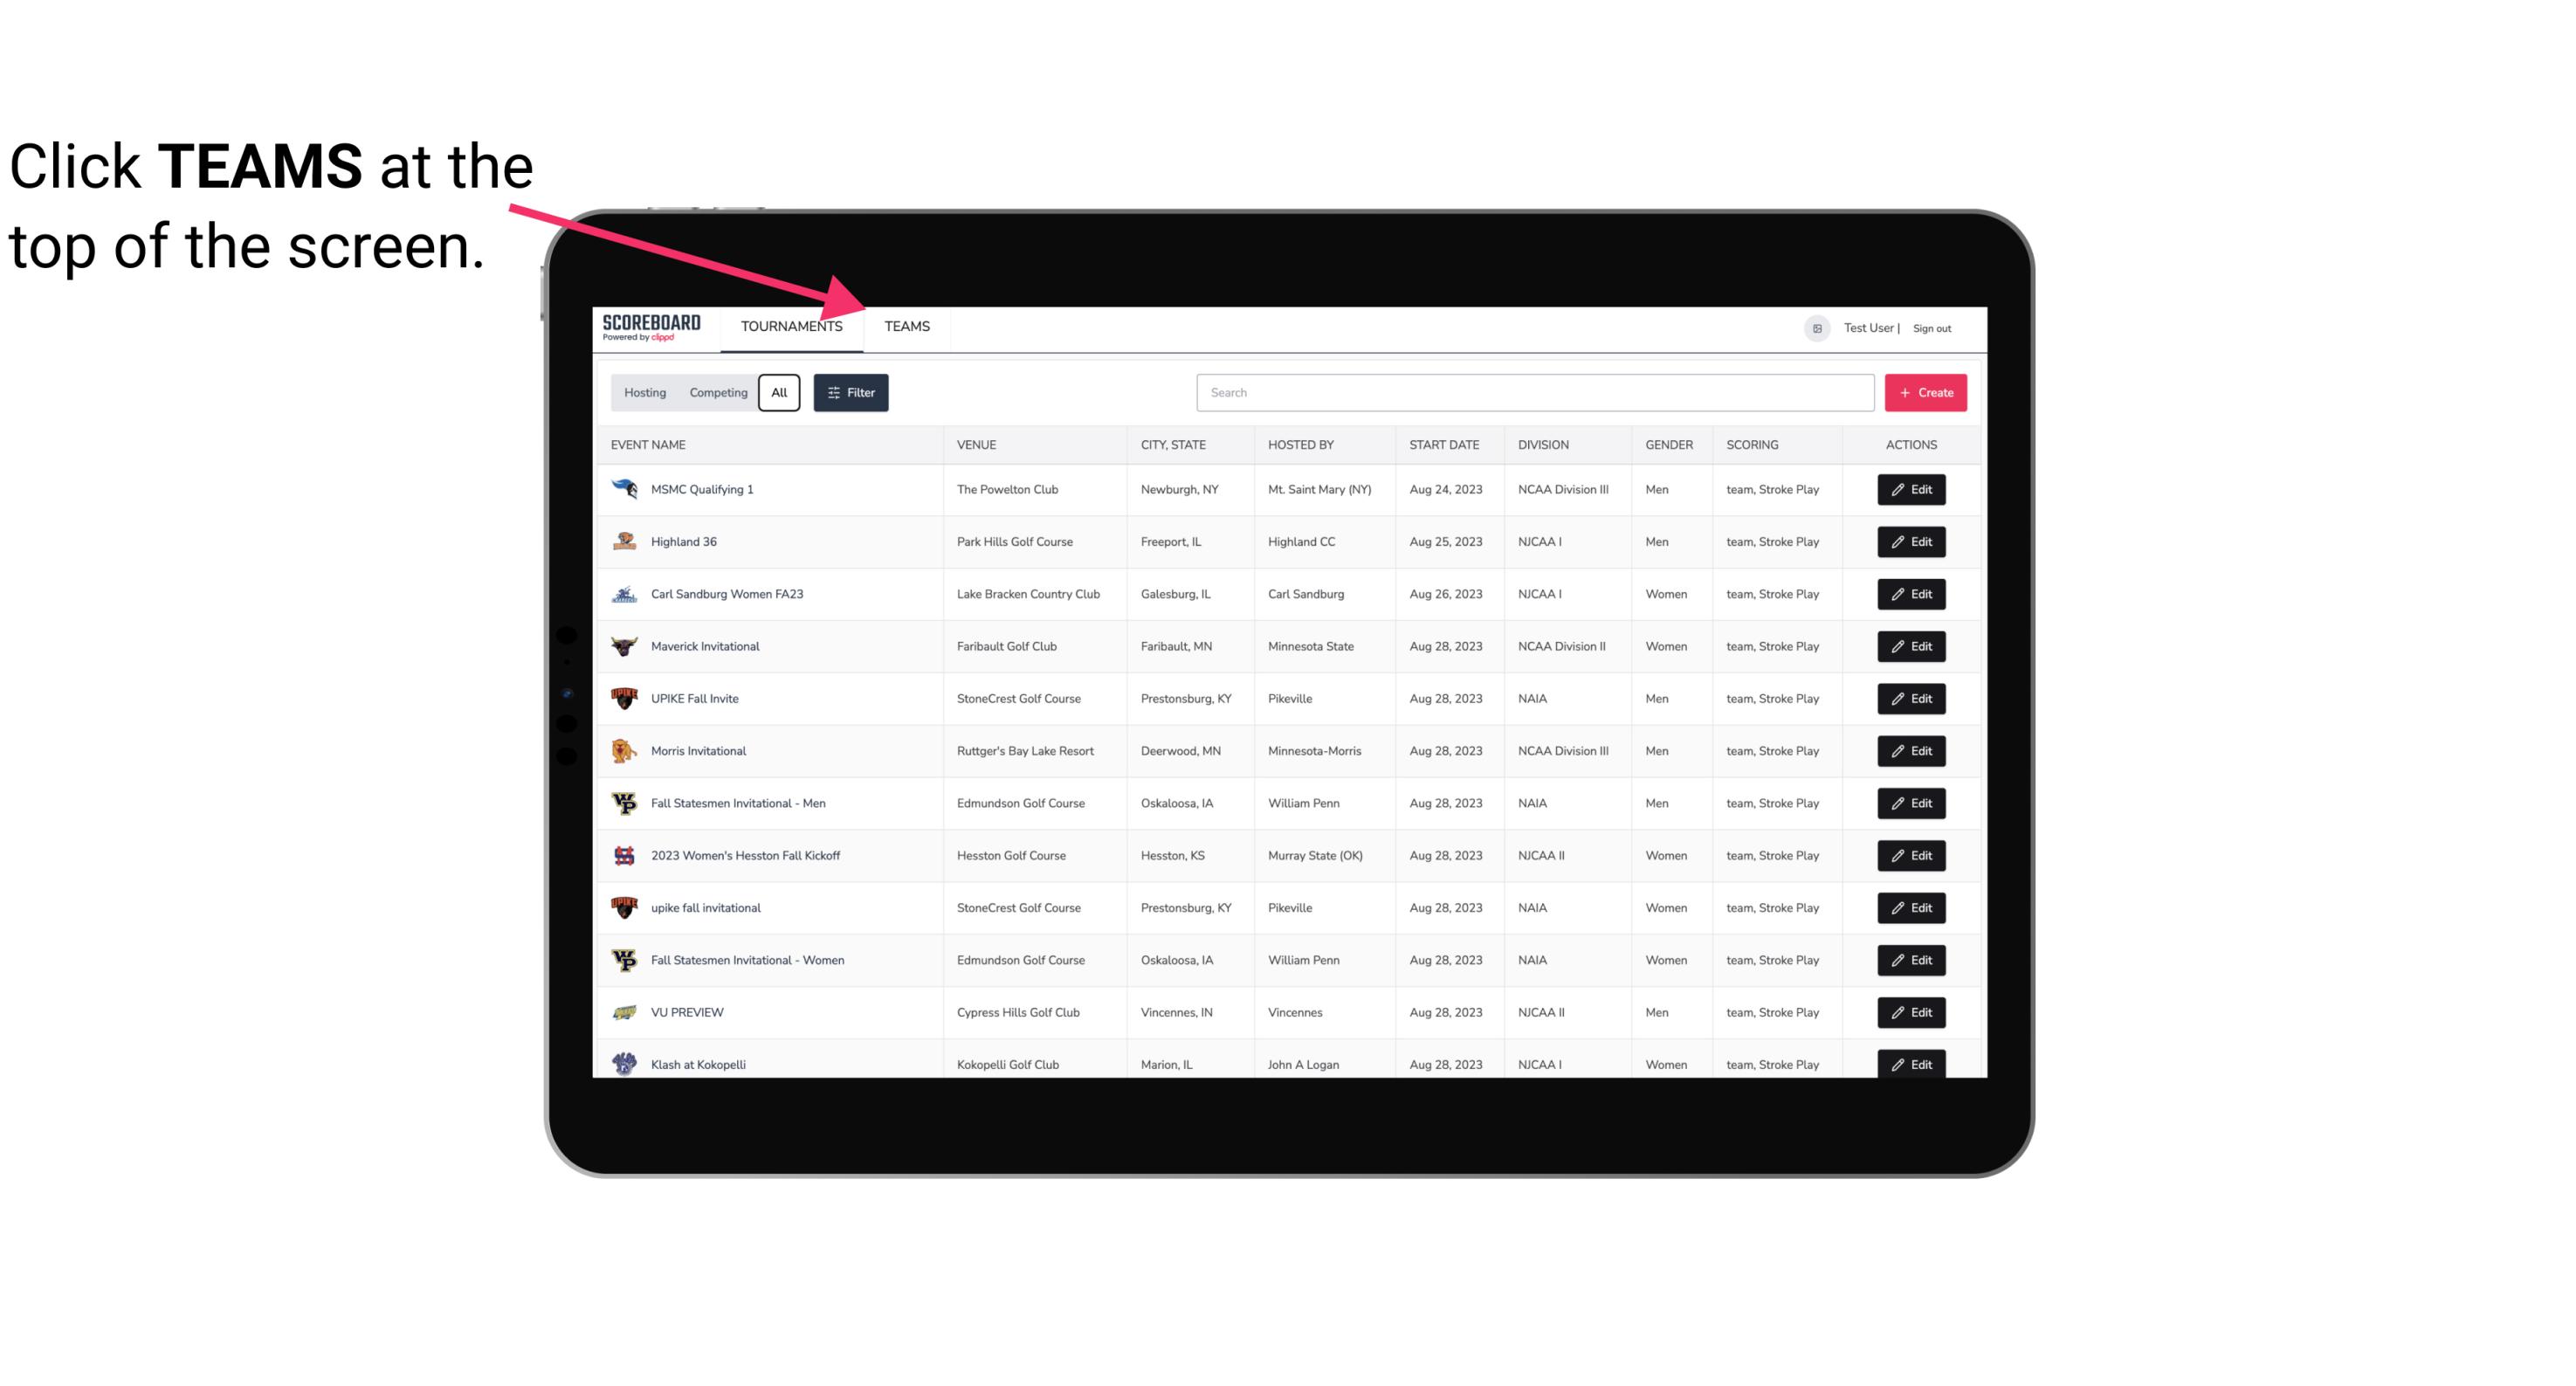Click the Edit icon for Klash at Kokopelli
2576x1386 pixels.
pos(1911,1064)
